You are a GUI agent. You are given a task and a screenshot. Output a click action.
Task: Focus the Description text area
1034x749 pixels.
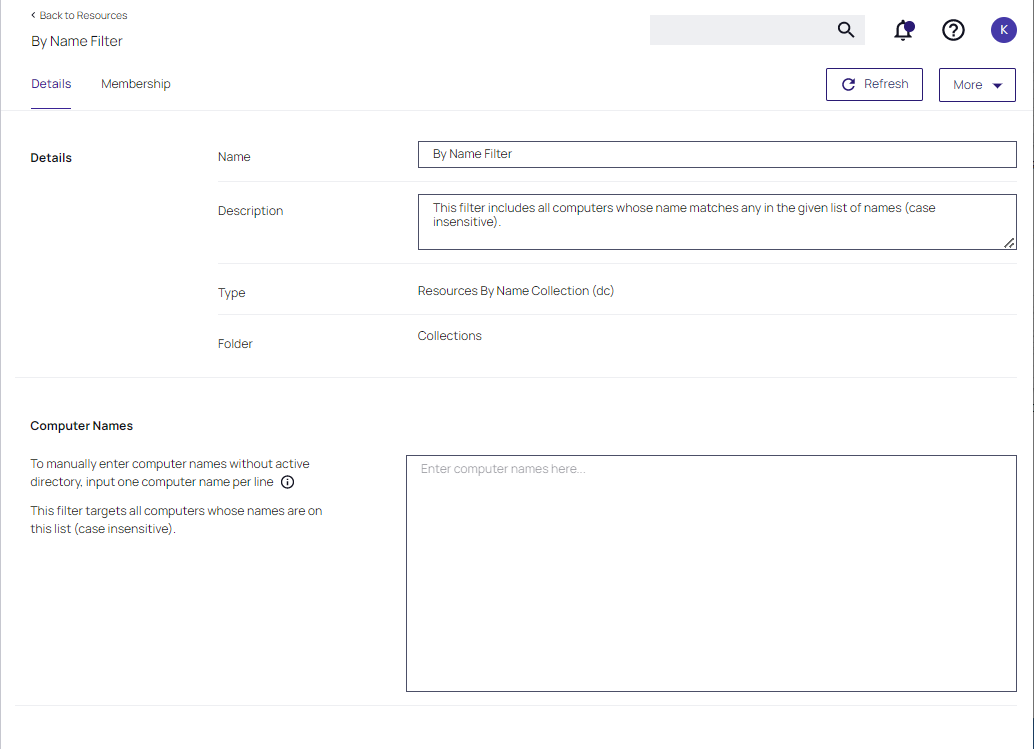click(x=716, y=221)
